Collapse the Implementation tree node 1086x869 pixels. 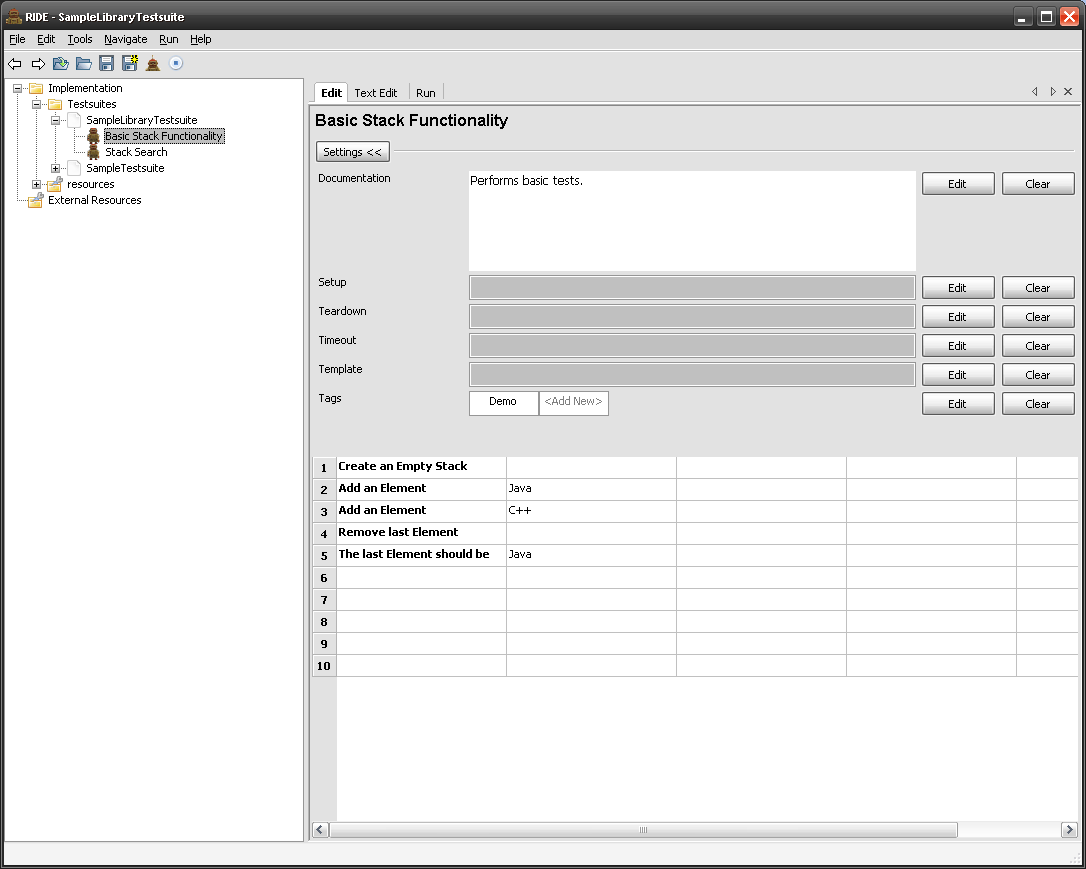[18, 88]
